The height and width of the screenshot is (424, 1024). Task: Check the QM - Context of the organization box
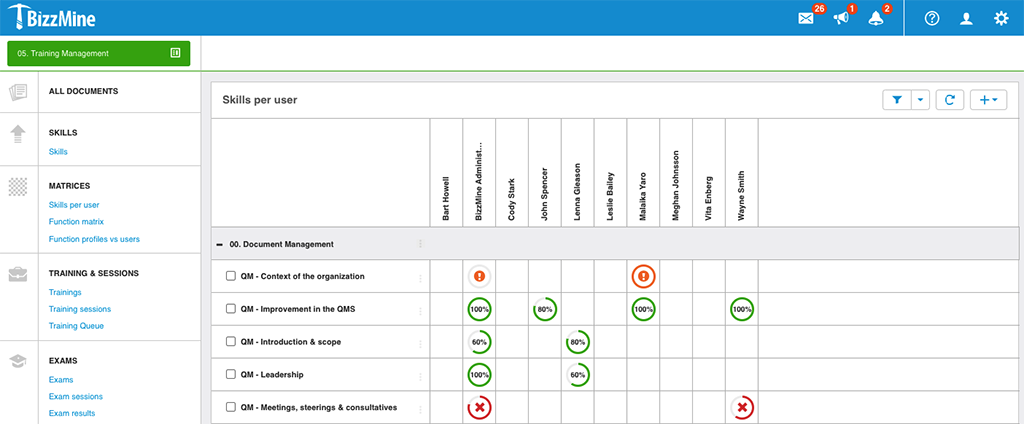pyautogui.click(x=231, y=276)
